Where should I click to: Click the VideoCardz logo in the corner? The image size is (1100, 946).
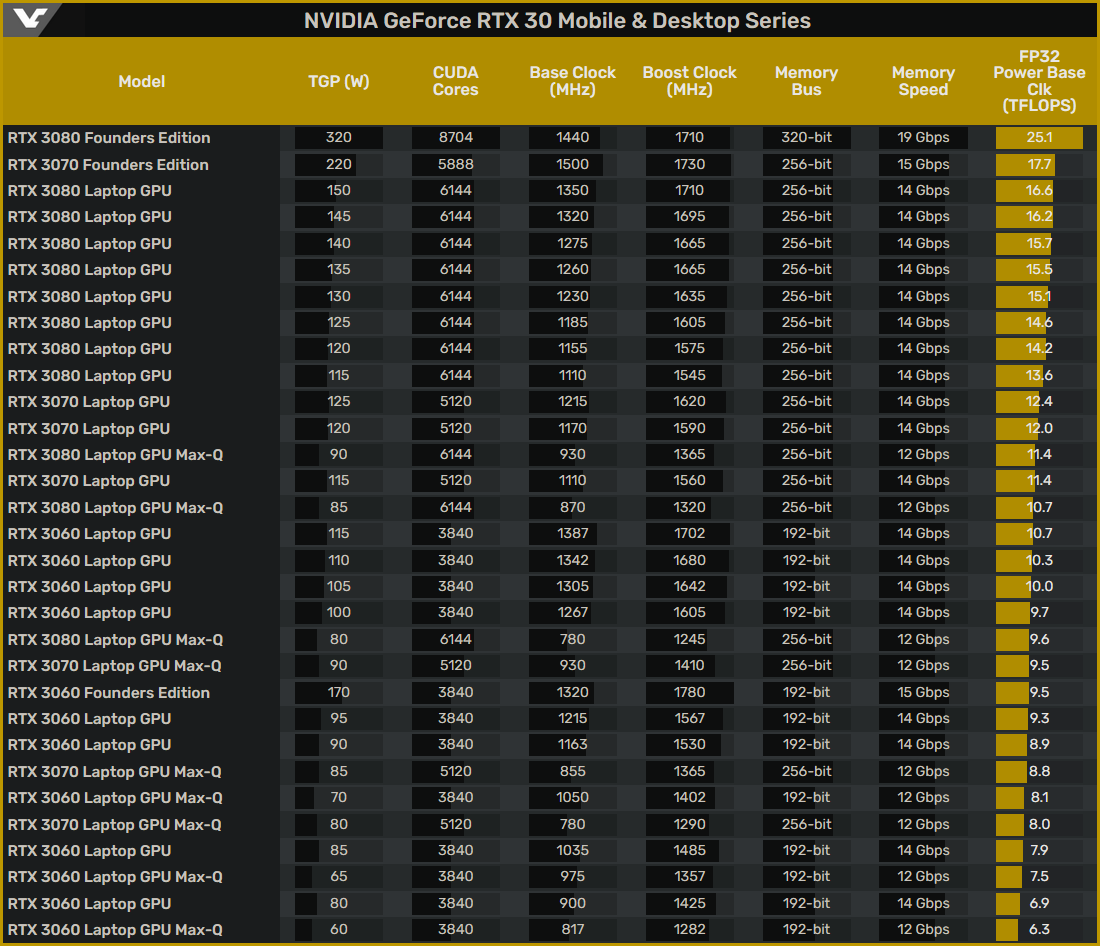(x=30, y=20)
